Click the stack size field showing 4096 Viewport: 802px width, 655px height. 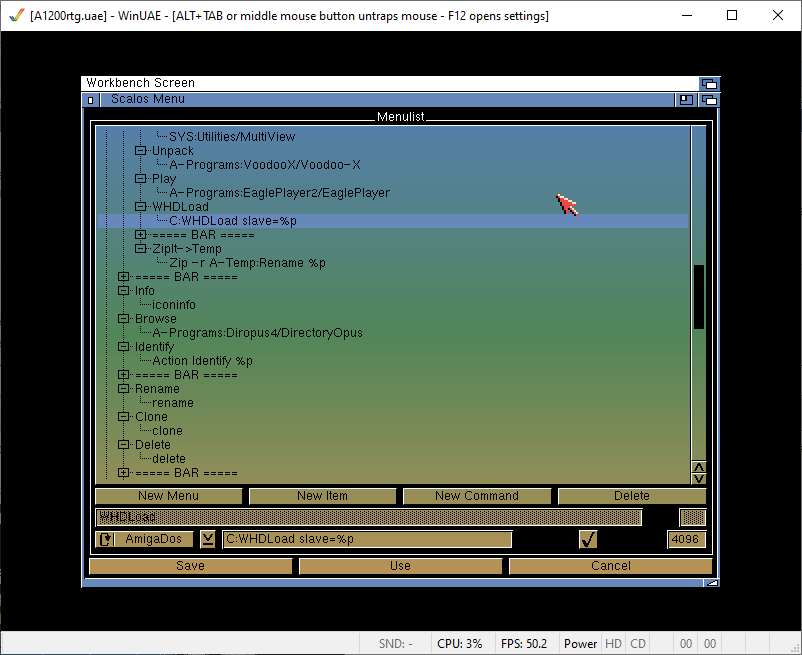[686, 539]
